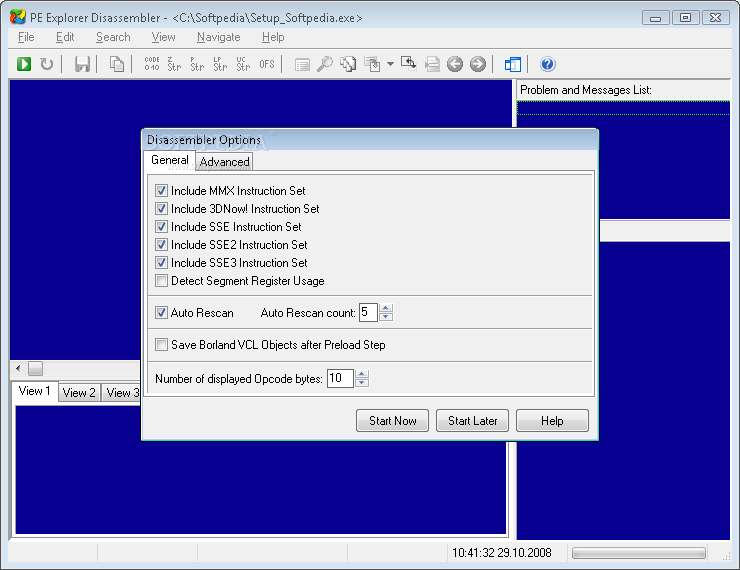Image resolution: width=740 pixels, height=570 pixels.
Task: Click the print-like document icon
Action: click(431, 64)
